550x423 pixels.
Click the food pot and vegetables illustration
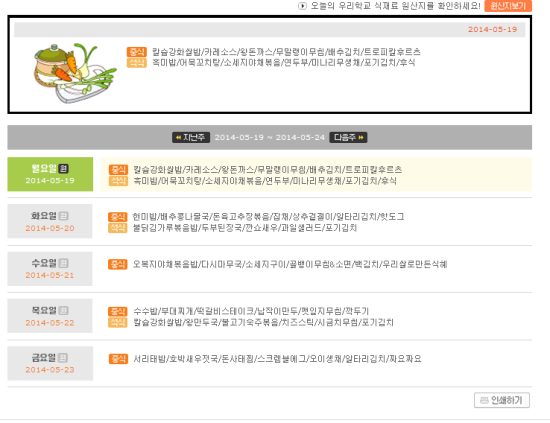point(75,73)
